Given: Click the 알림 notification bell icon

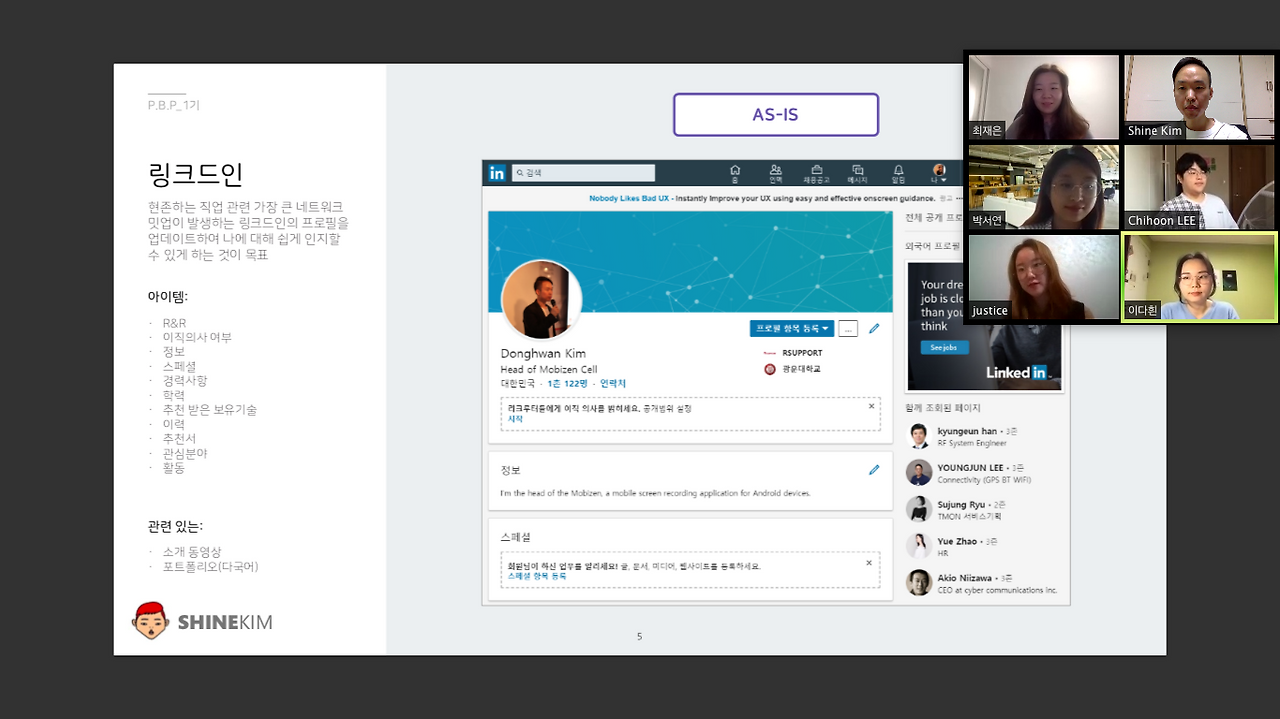Looking at the screenshot, I should [899, 173].
